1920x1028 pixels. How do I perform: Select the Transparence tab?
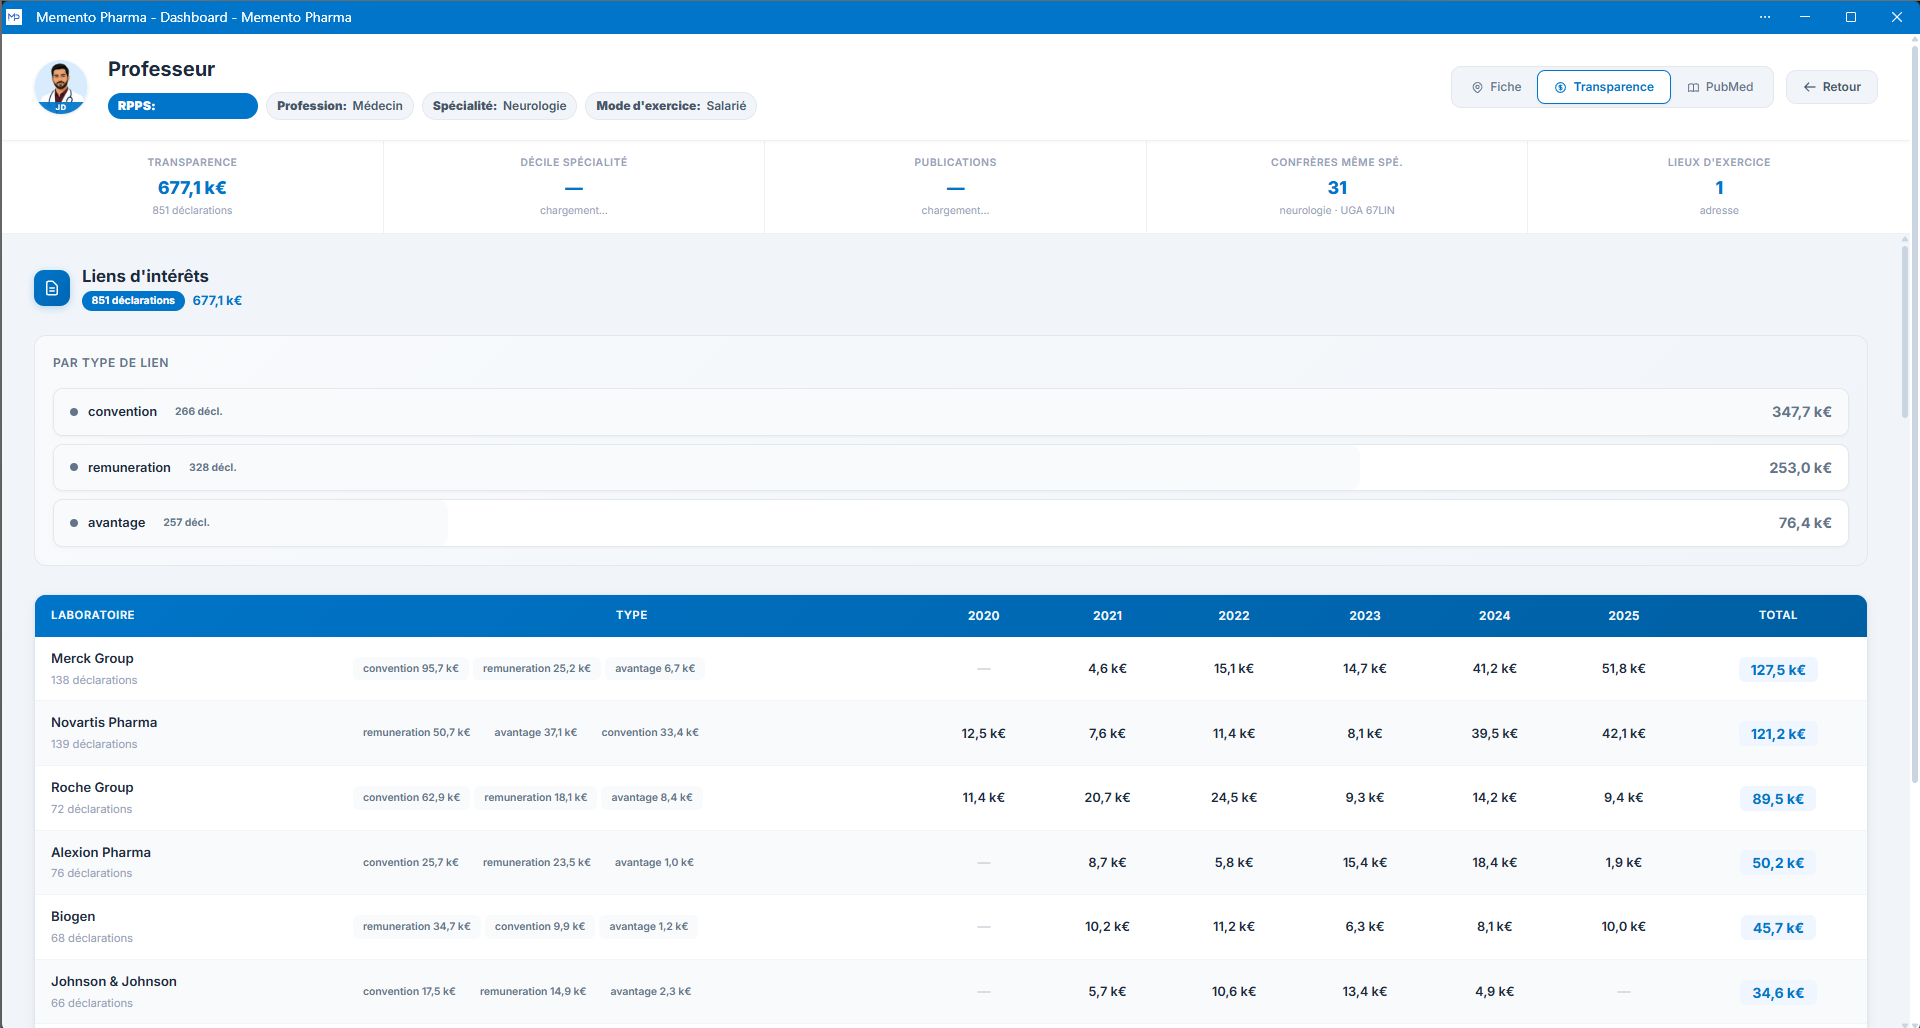(x=1604, y=87)
